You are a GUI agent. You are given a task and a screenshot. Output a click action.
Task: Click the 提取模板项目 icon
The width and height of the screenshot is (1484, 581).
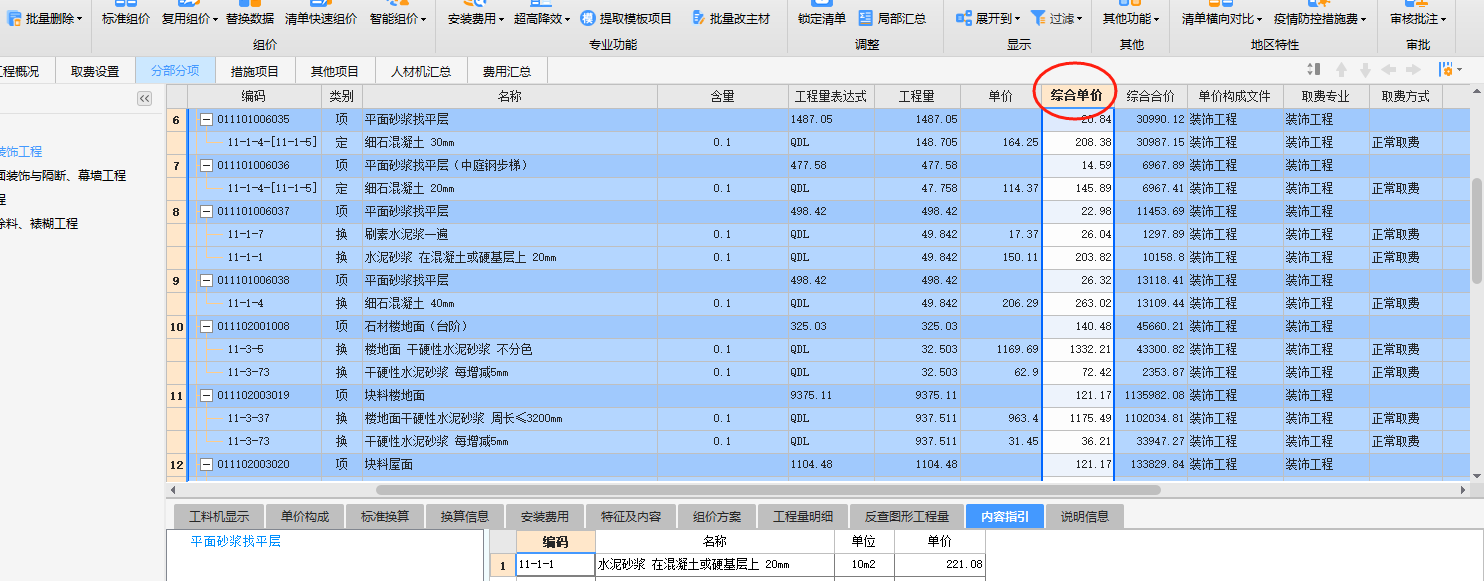point(587,19)
